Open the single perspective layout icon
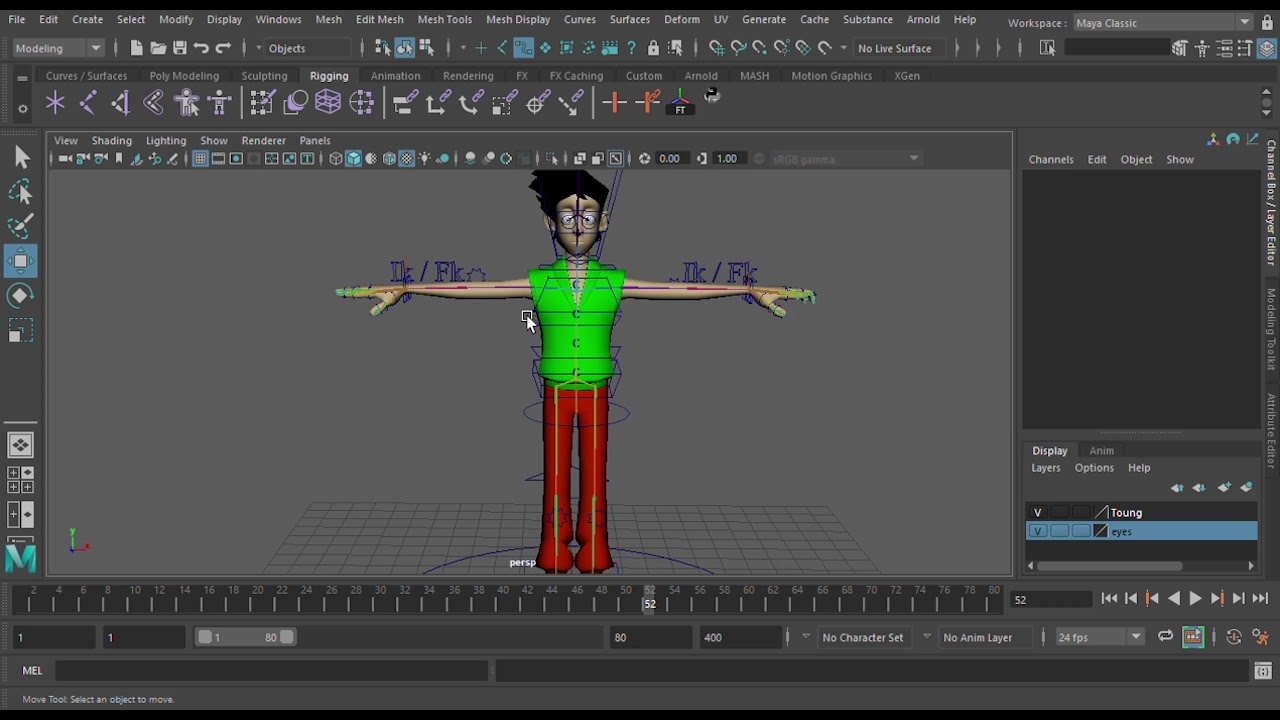The image size is (1280, 720). pyautogui.click(x=21, y=446)
